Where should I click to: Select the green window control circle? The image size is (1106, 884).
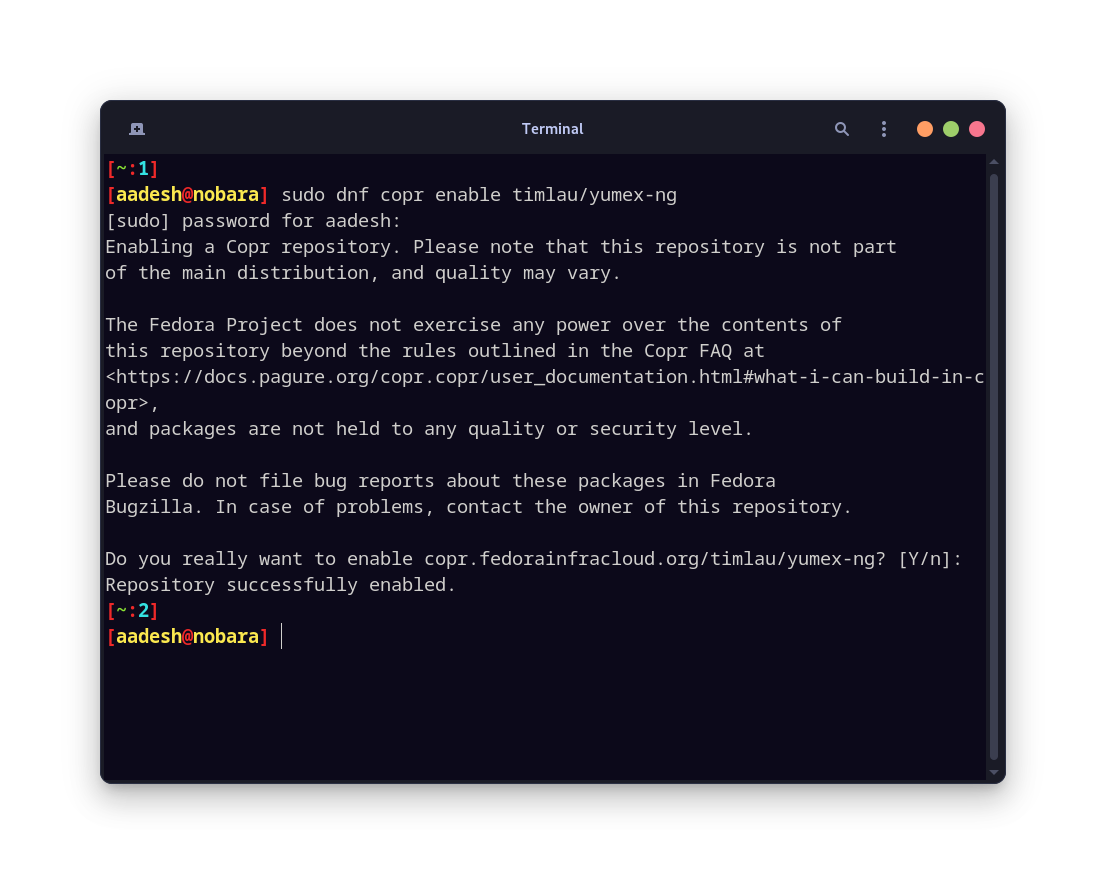(x=950, y=128)
